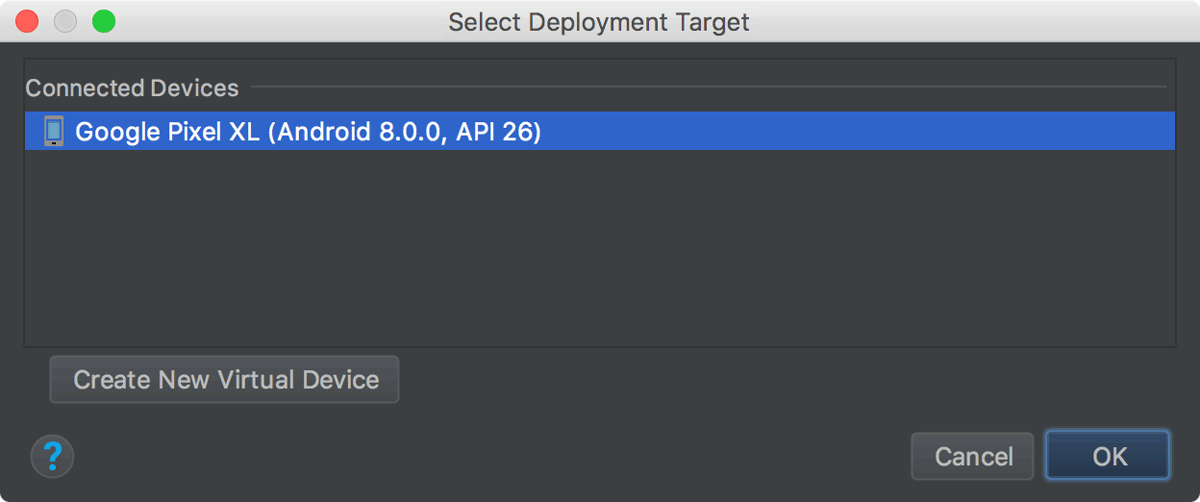
Task: Select the Google Pixel XL device row
Action: tap(600, 131)
